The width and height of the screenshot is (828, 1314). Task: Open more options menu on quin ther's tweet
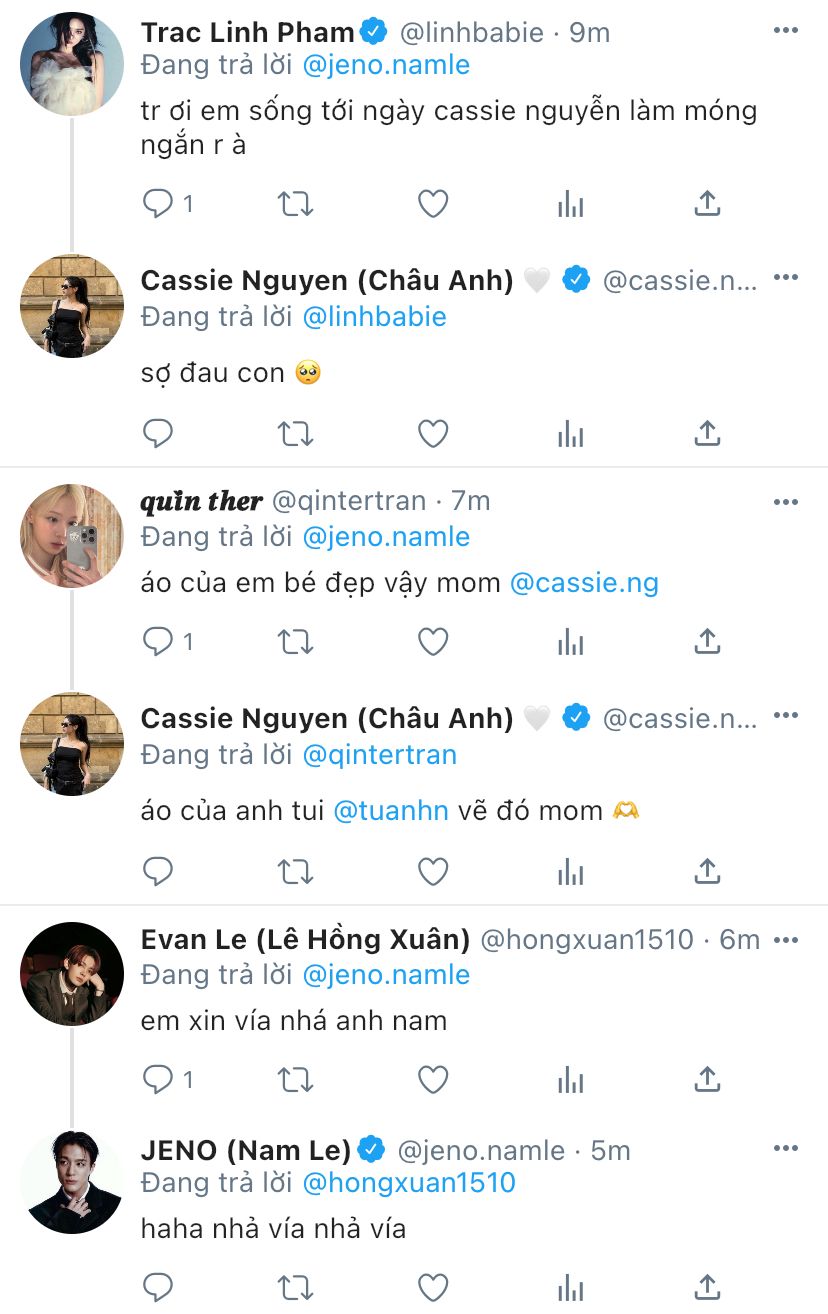[x=786, y=500]
